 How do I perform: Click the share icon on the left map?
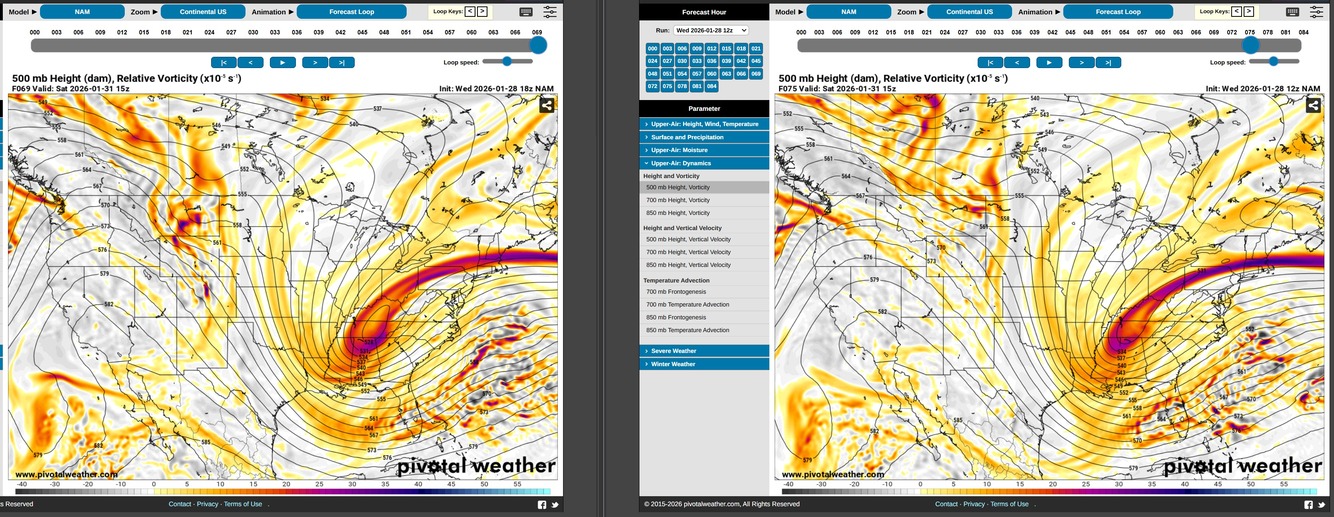click(x=547, y=104)
